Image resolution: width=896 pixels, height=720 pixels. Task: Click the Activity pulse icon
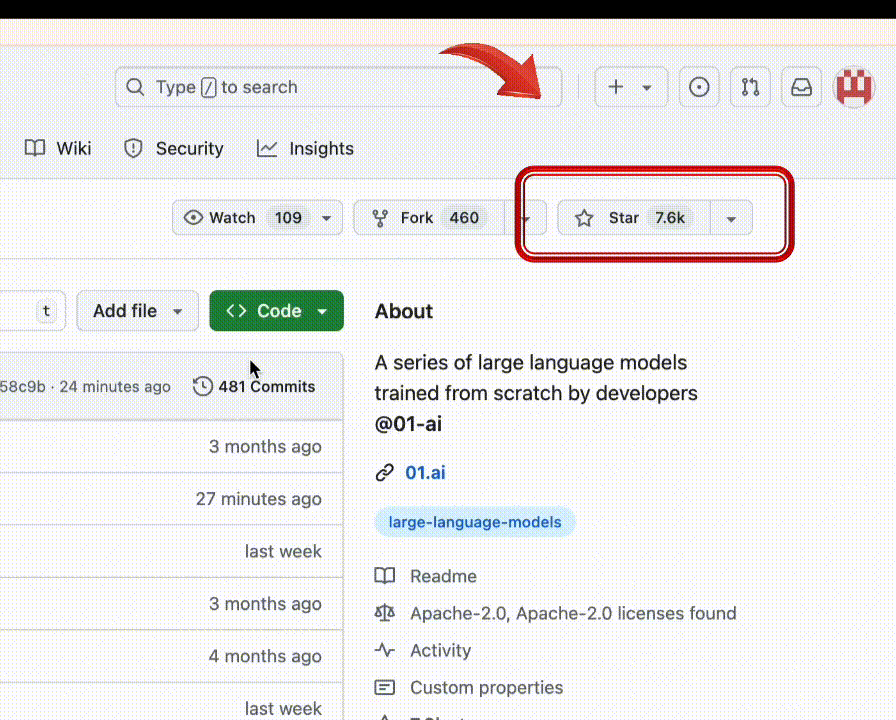[385, 650]
